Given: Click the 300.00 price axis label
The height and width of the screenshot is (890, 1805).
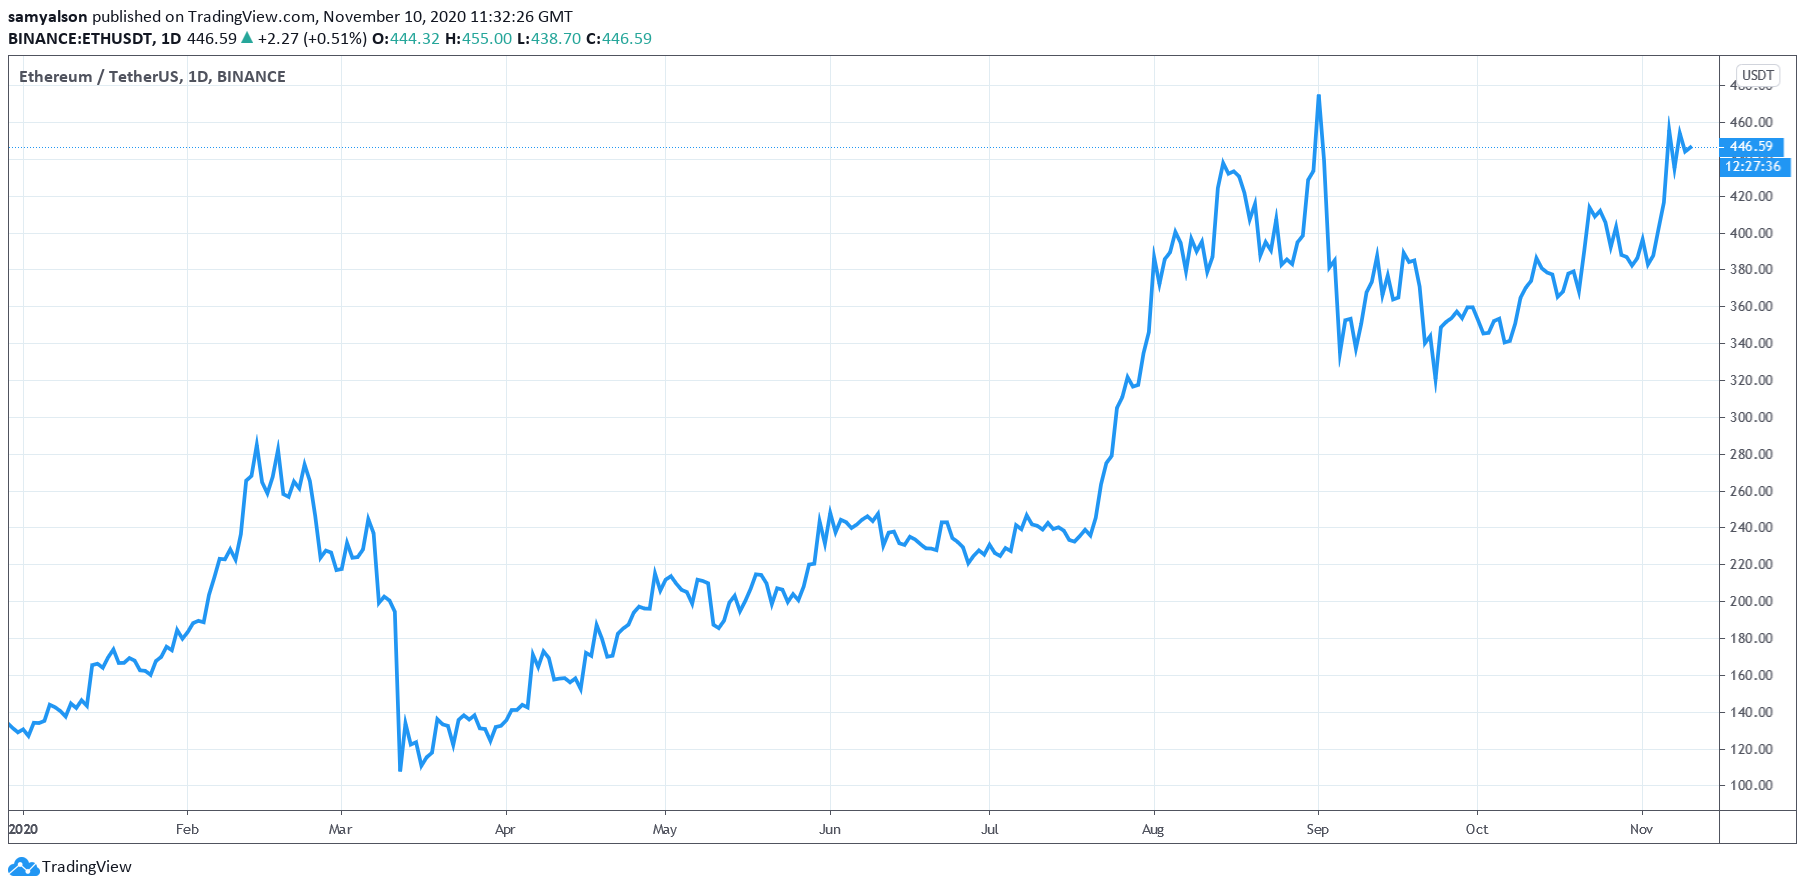Looking at the screenshot, I should click(1750, 417).
